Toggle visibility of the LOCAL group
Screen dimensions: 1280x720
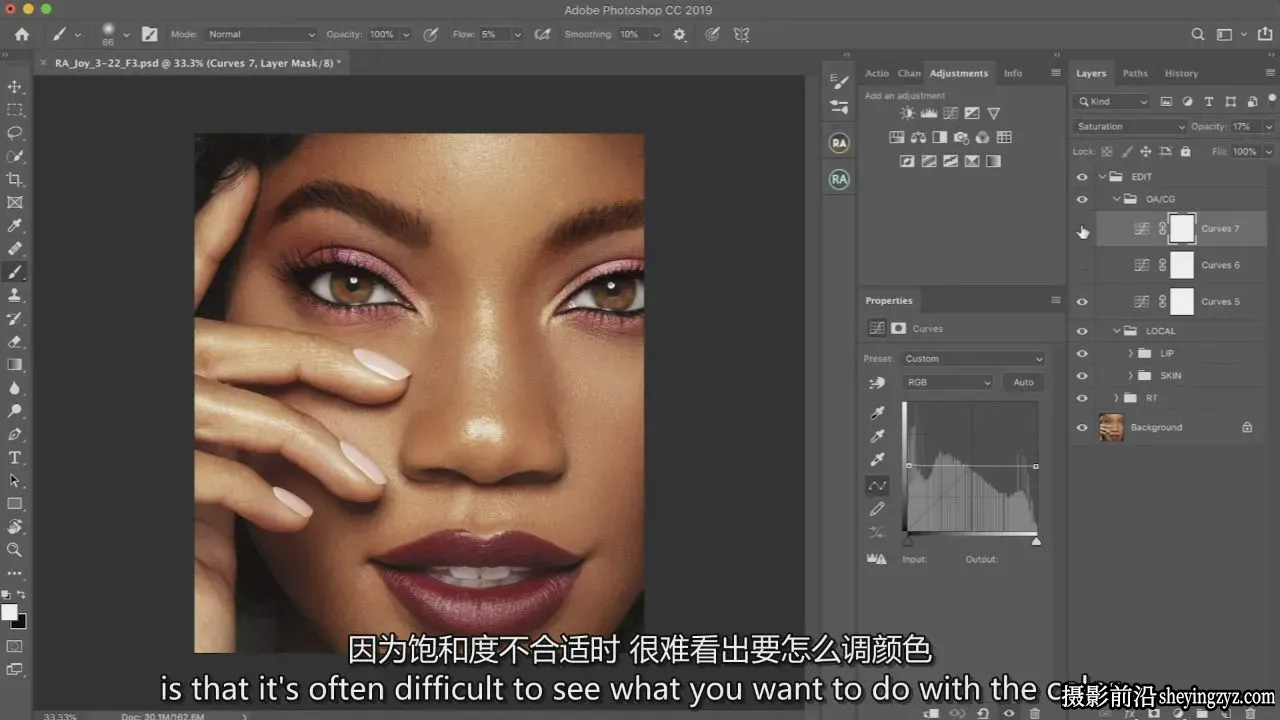point(1082,331)
